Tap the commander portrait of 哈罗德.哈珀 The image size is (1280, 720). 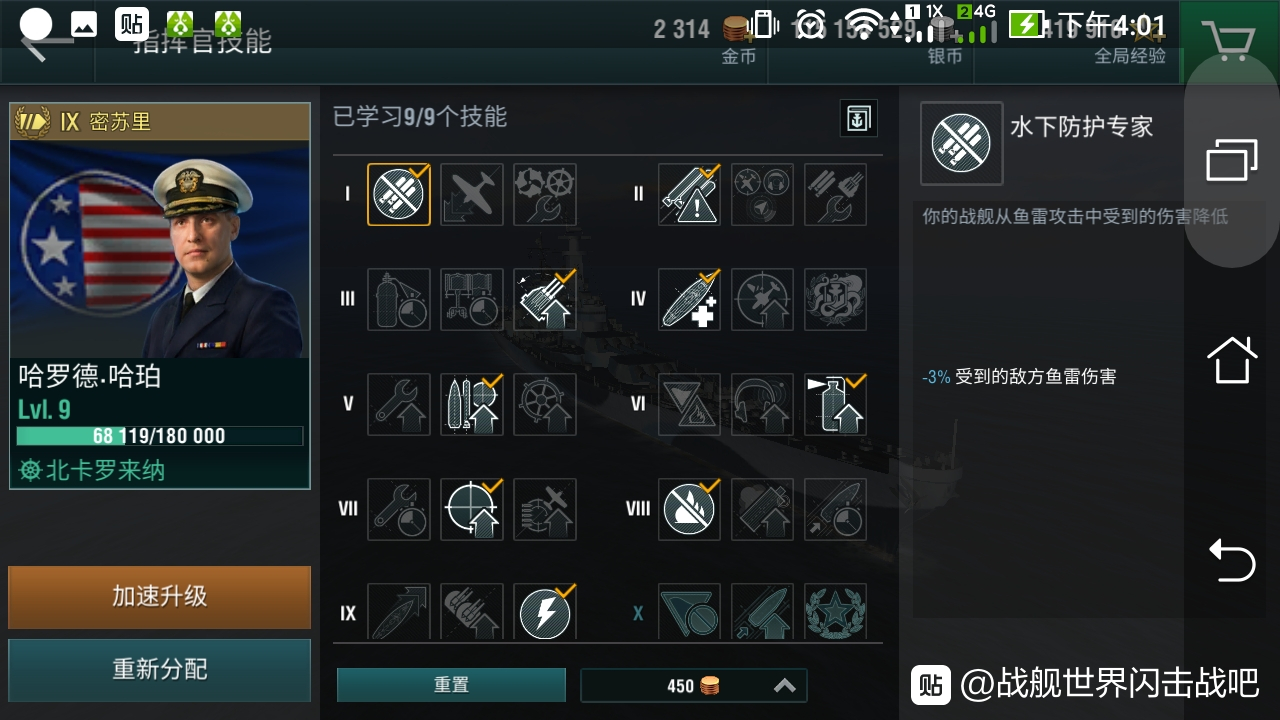click(x=160, y=249)
